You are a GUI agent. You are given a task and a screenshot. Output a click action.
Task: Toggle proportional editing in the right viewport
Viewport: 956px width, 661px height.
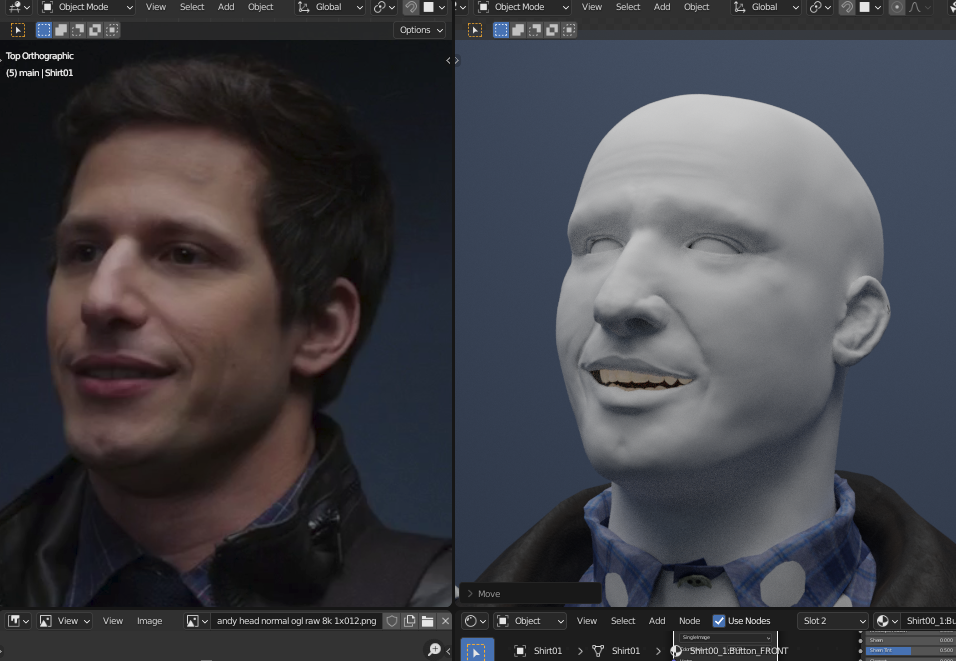point(896,7)
